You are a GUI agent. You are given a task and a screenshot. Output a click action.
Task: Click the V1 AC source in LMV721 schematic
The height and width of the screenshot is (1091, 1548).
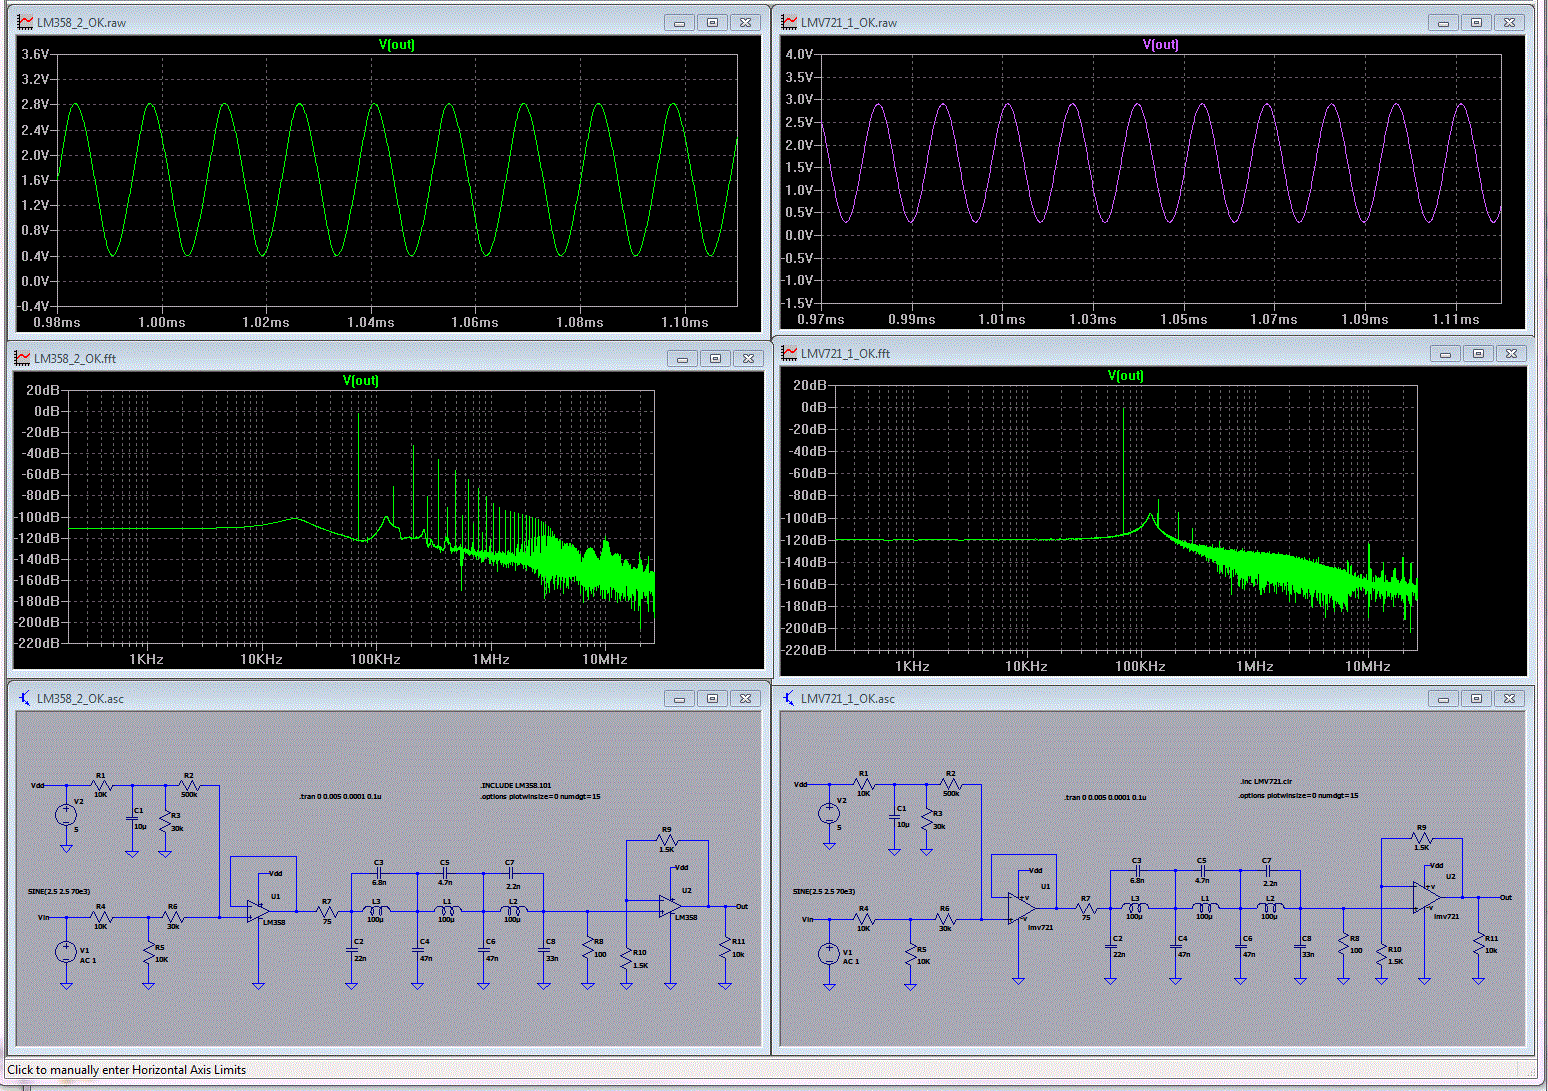point(829,953)
